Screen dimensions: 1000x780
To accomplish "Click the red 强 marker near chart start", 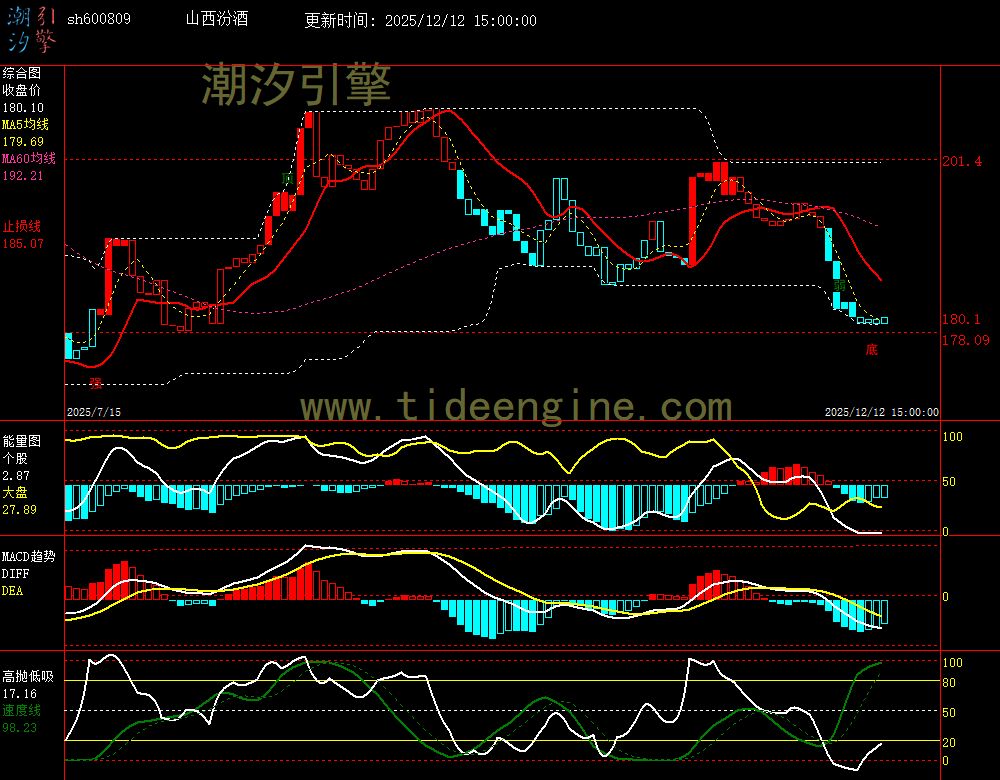I will (x=96, y=382).
